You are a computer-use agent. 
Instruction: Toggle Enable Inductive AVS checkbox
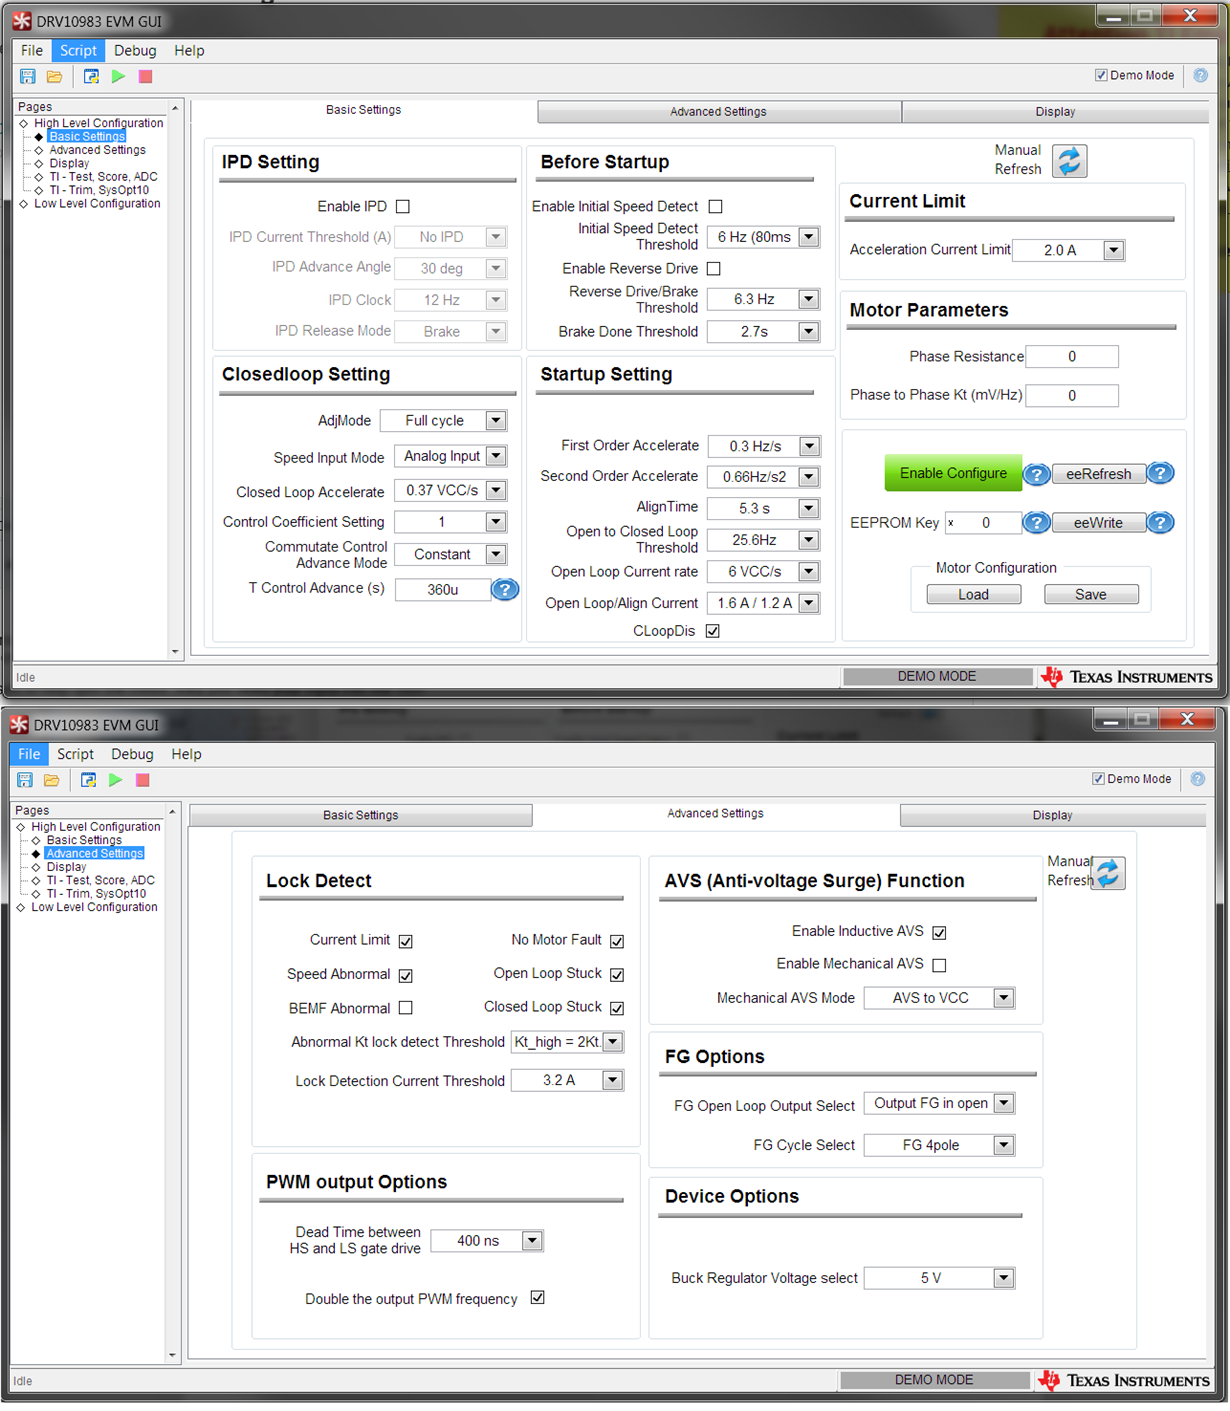(x=939, y=932)
